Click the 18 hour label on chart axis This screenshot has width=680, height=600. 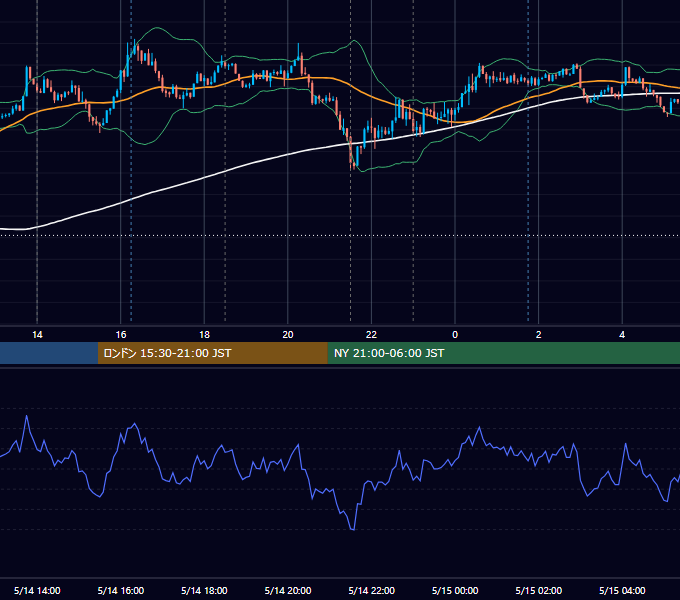pyautogui.click(x=204, y=335)
